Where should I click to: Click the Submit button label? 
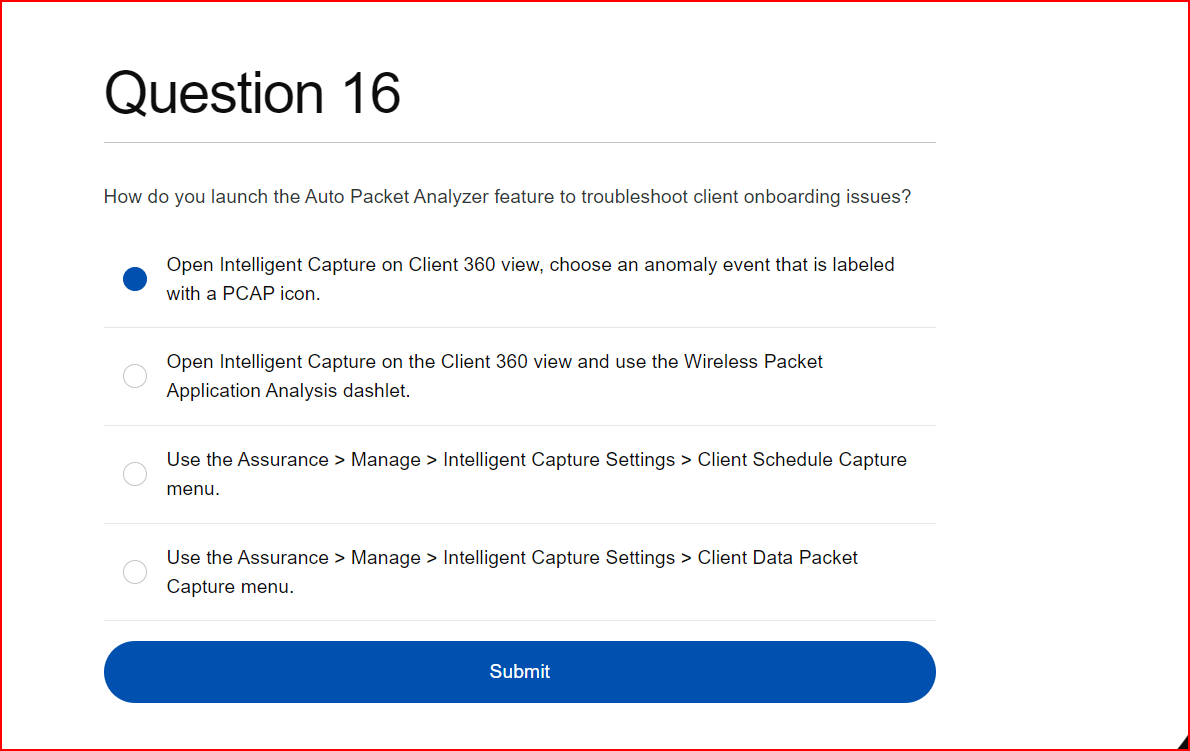(519, 671)
